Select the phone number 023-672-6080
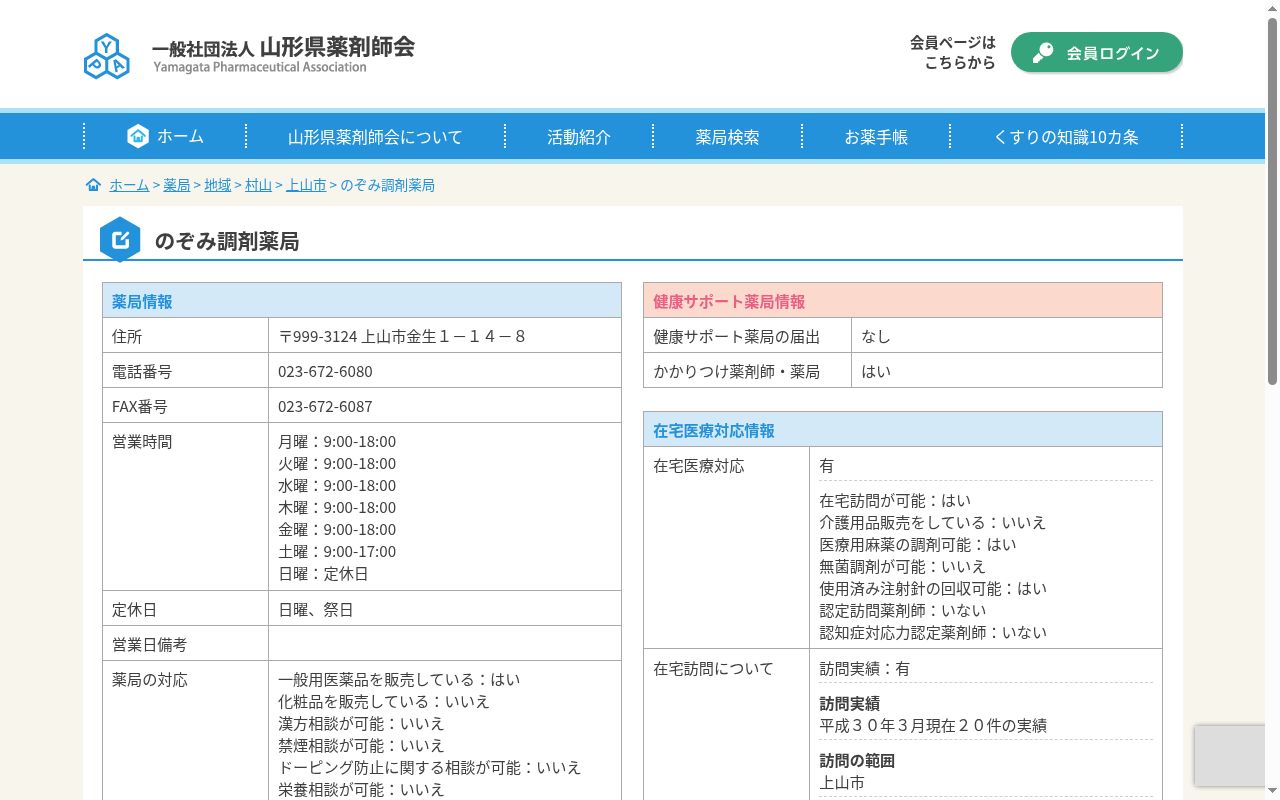Image resolution: width=1280 pixels, height=800 pixels. coord(325,371)
